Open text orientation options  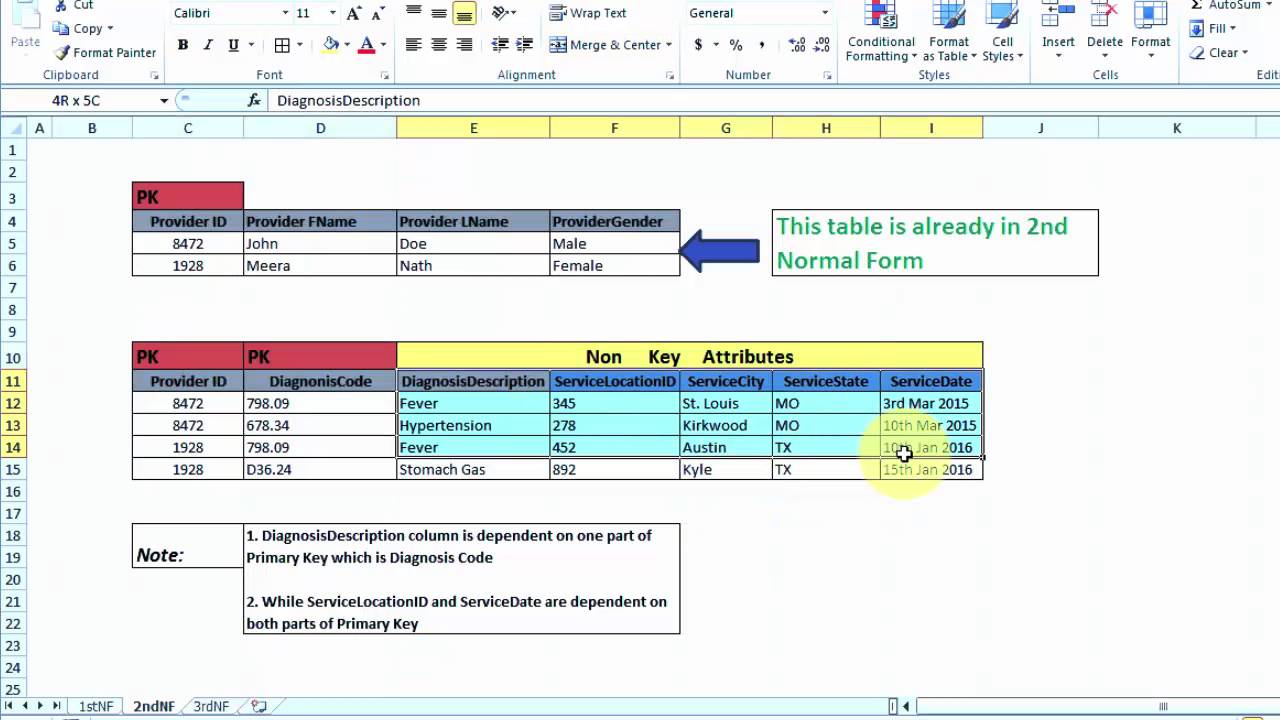click(504, 13)
